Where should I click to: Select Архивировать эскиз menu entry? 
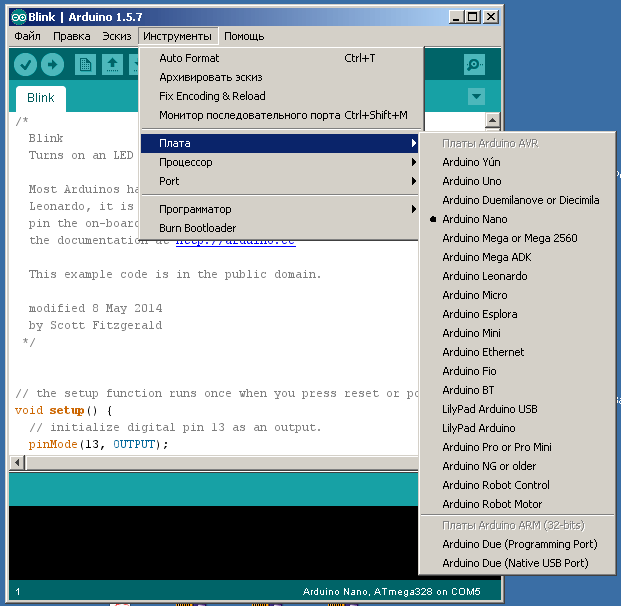coord(280,77)
